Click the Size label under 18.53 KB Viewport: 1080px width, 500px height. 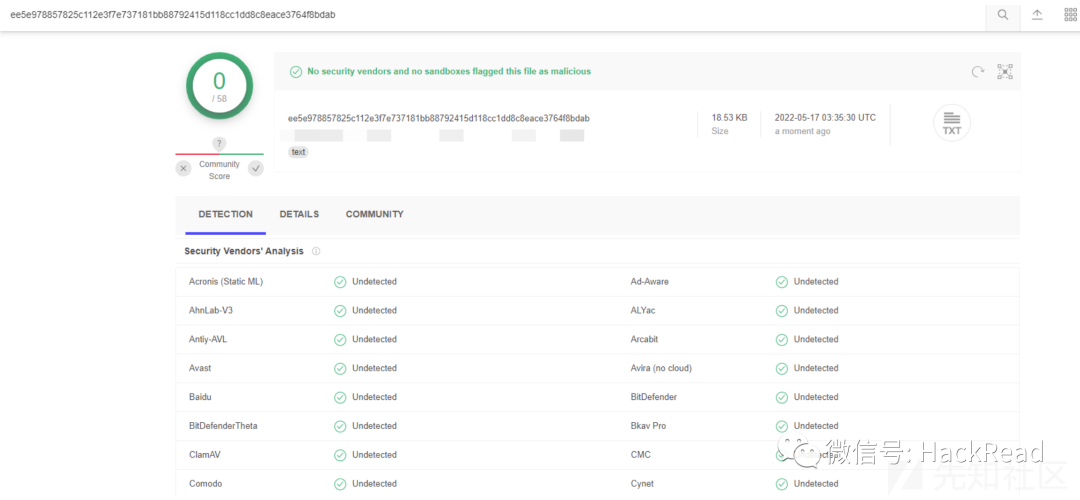point(720,131)
